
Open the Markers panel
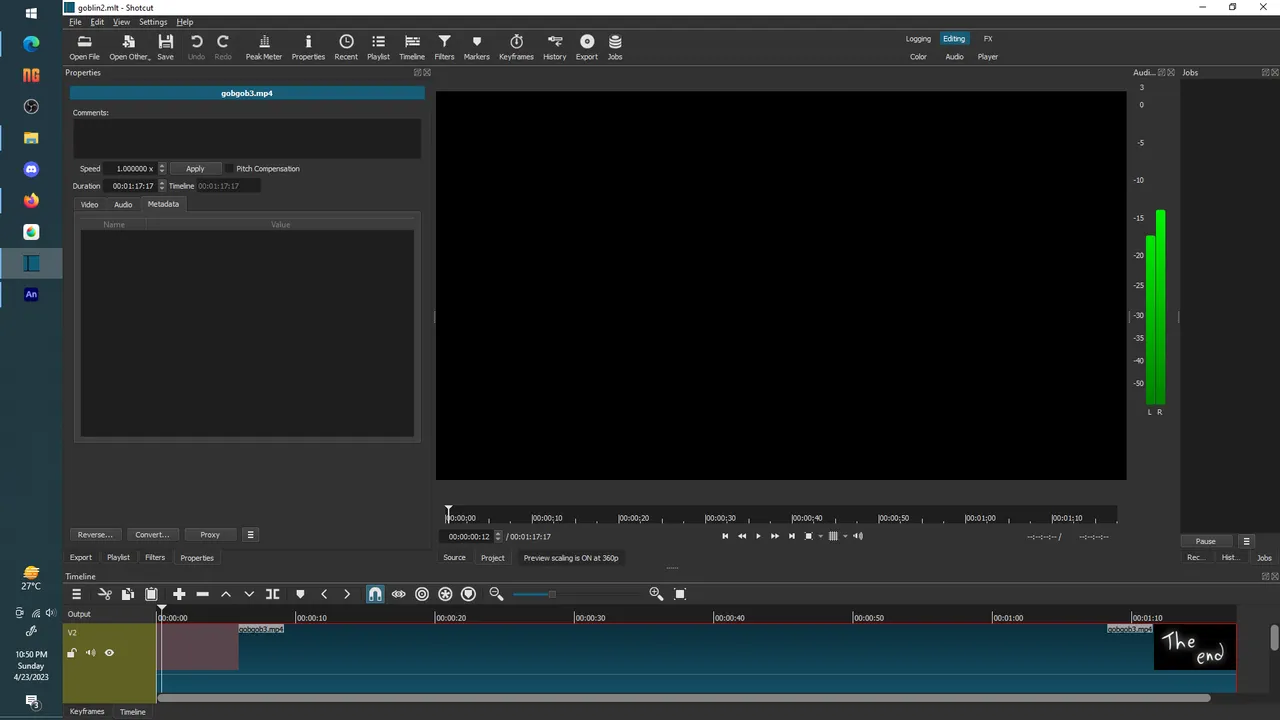(476, 47)
